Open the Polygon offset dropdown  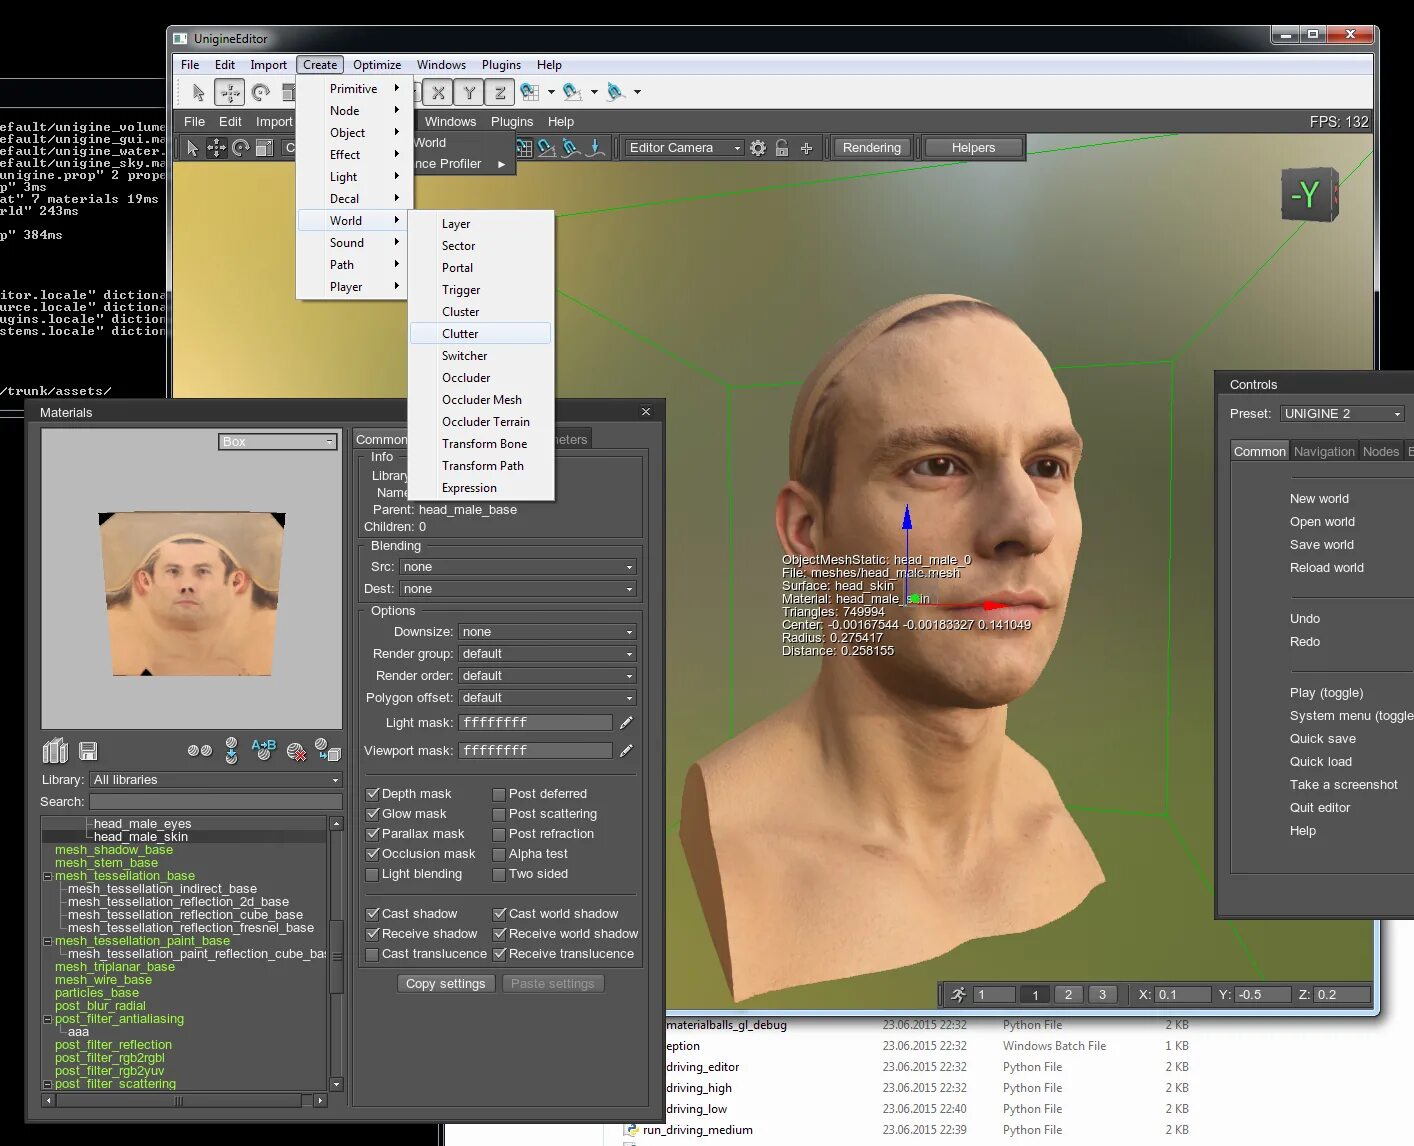point(547,698)
